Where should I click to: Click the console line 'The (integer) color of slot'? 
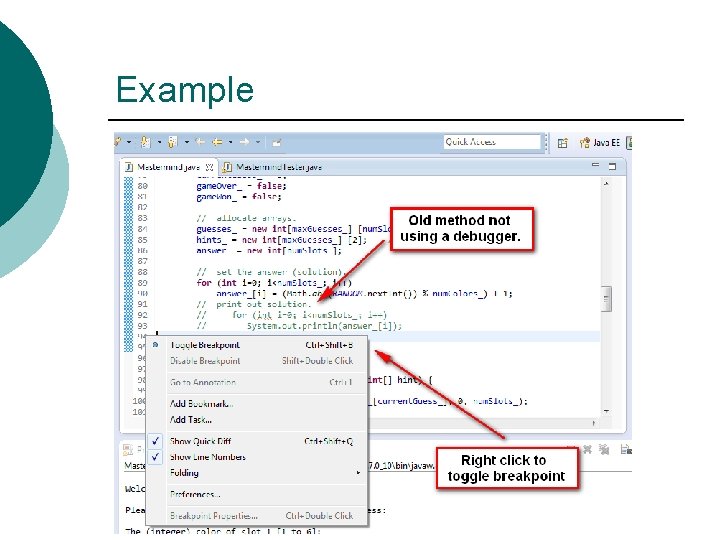pos(222,531)
